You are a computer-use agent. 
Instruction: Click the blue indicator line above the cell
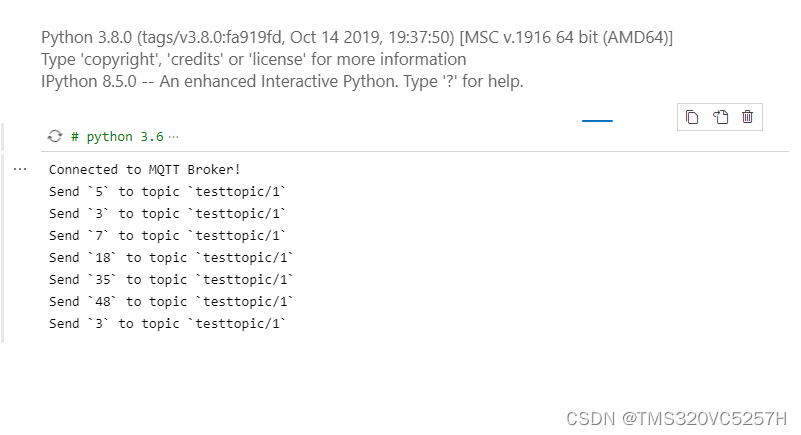click(597, 120)
